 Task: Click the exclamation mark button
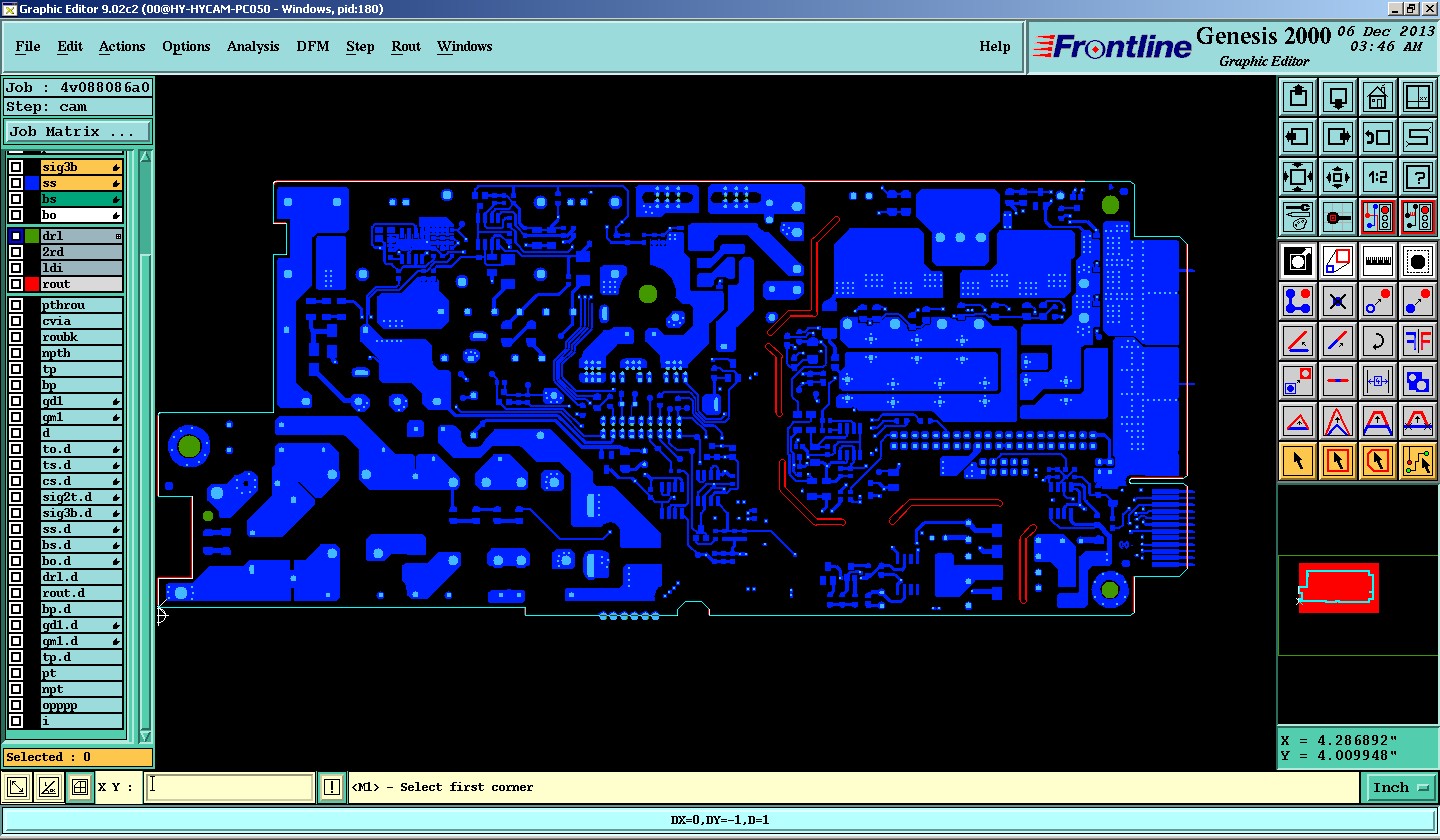click(331, 787)
